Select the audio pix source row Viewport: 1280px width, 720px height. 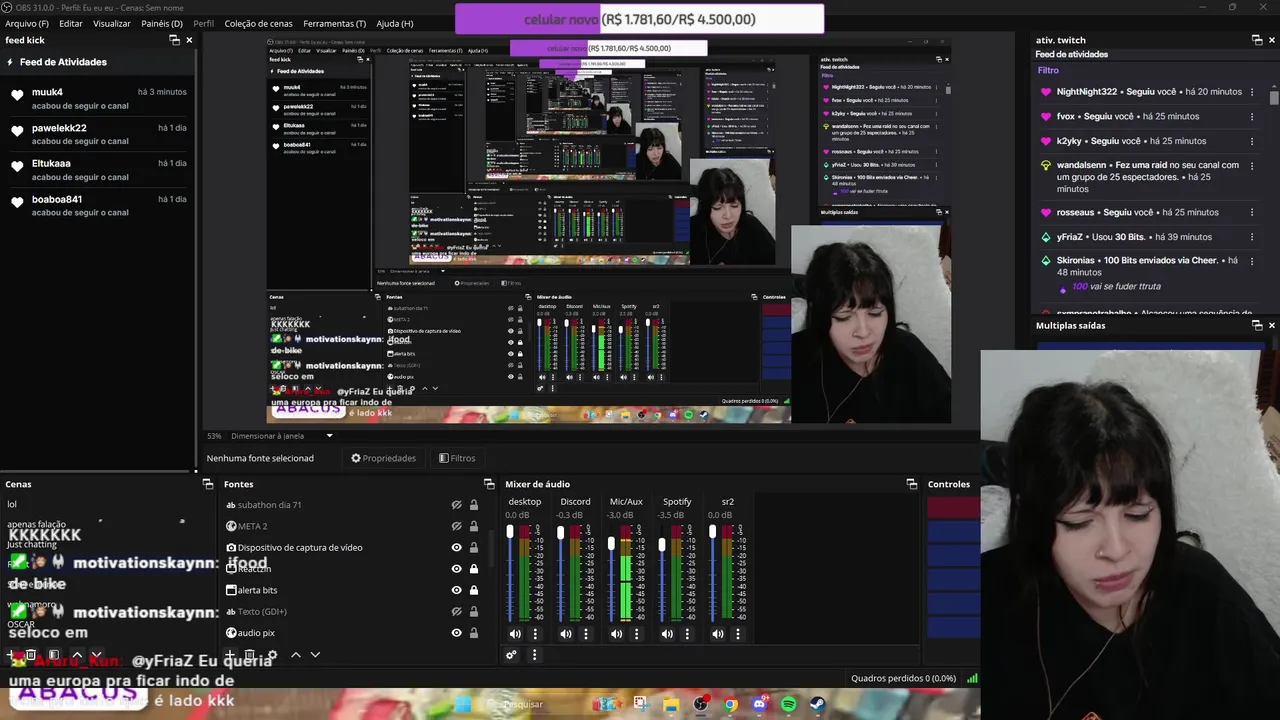click(350, 633)
